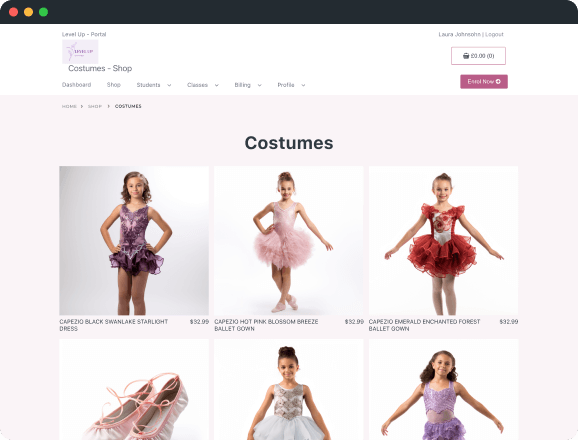Click the $32.99 price of Swanlake Dress
578x440 pixels.
[x=199, y=322]
